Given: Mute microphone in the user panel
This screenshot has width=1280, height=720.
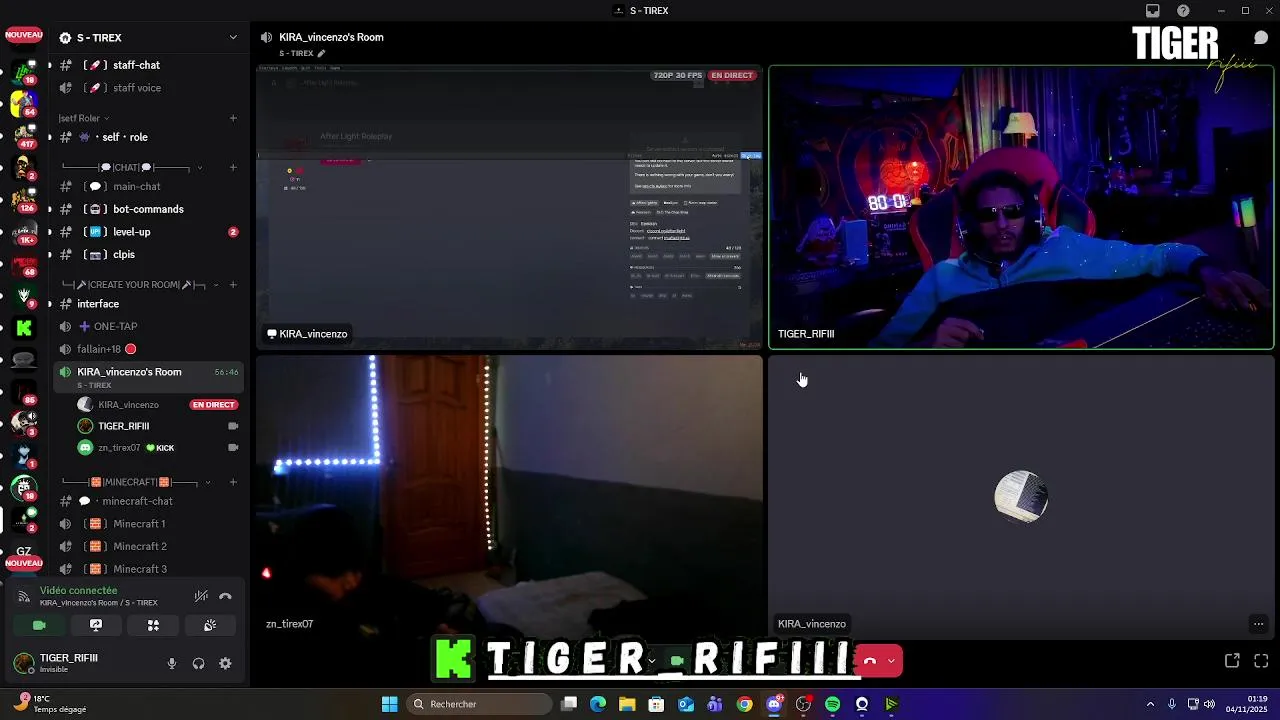Looking at the screenshot, I should [172, 663].
